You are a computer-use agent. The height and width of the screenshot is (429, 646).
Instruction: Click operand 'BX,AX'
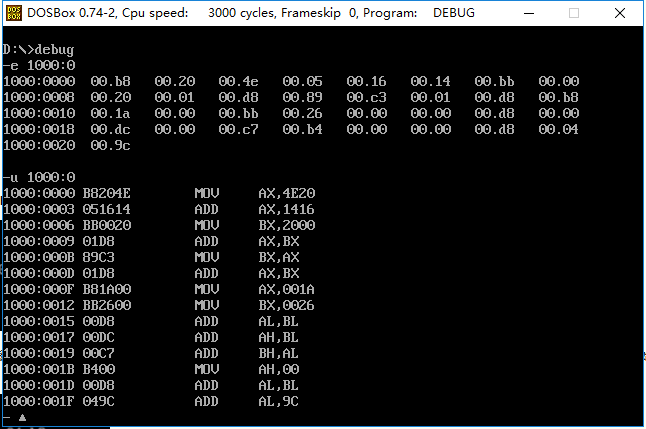point(279,258)
